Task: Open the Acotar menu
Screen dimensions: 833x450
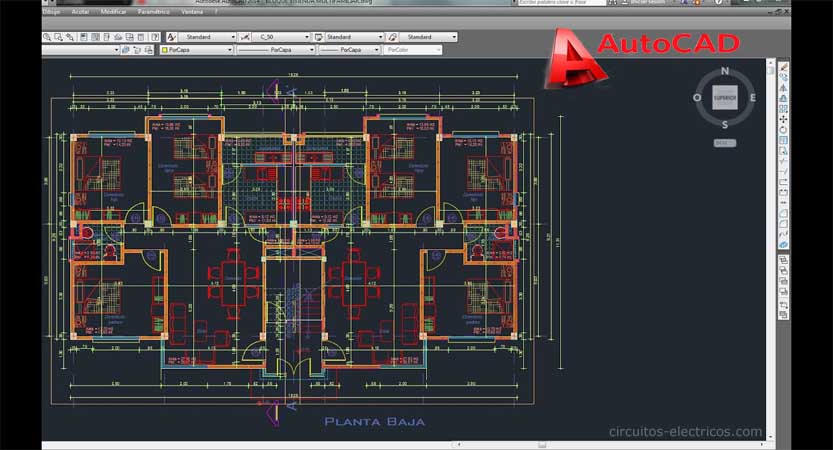Action: pos(80,12)
